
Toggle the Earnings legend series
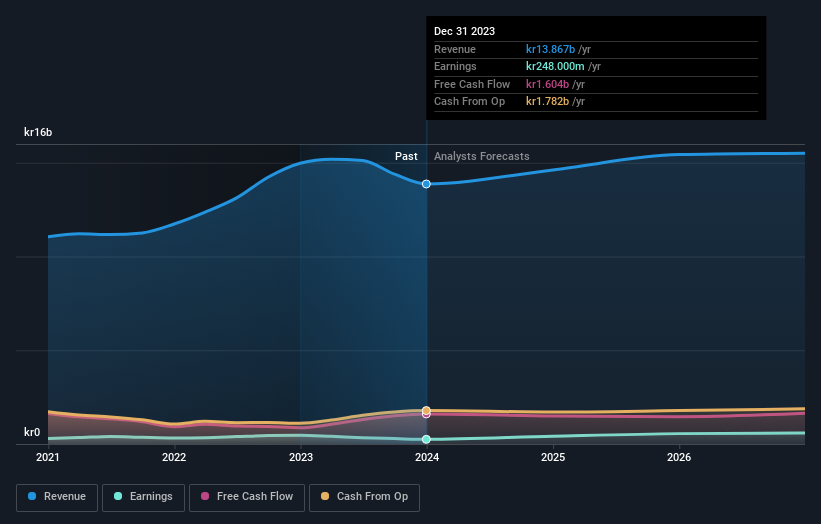143,497
